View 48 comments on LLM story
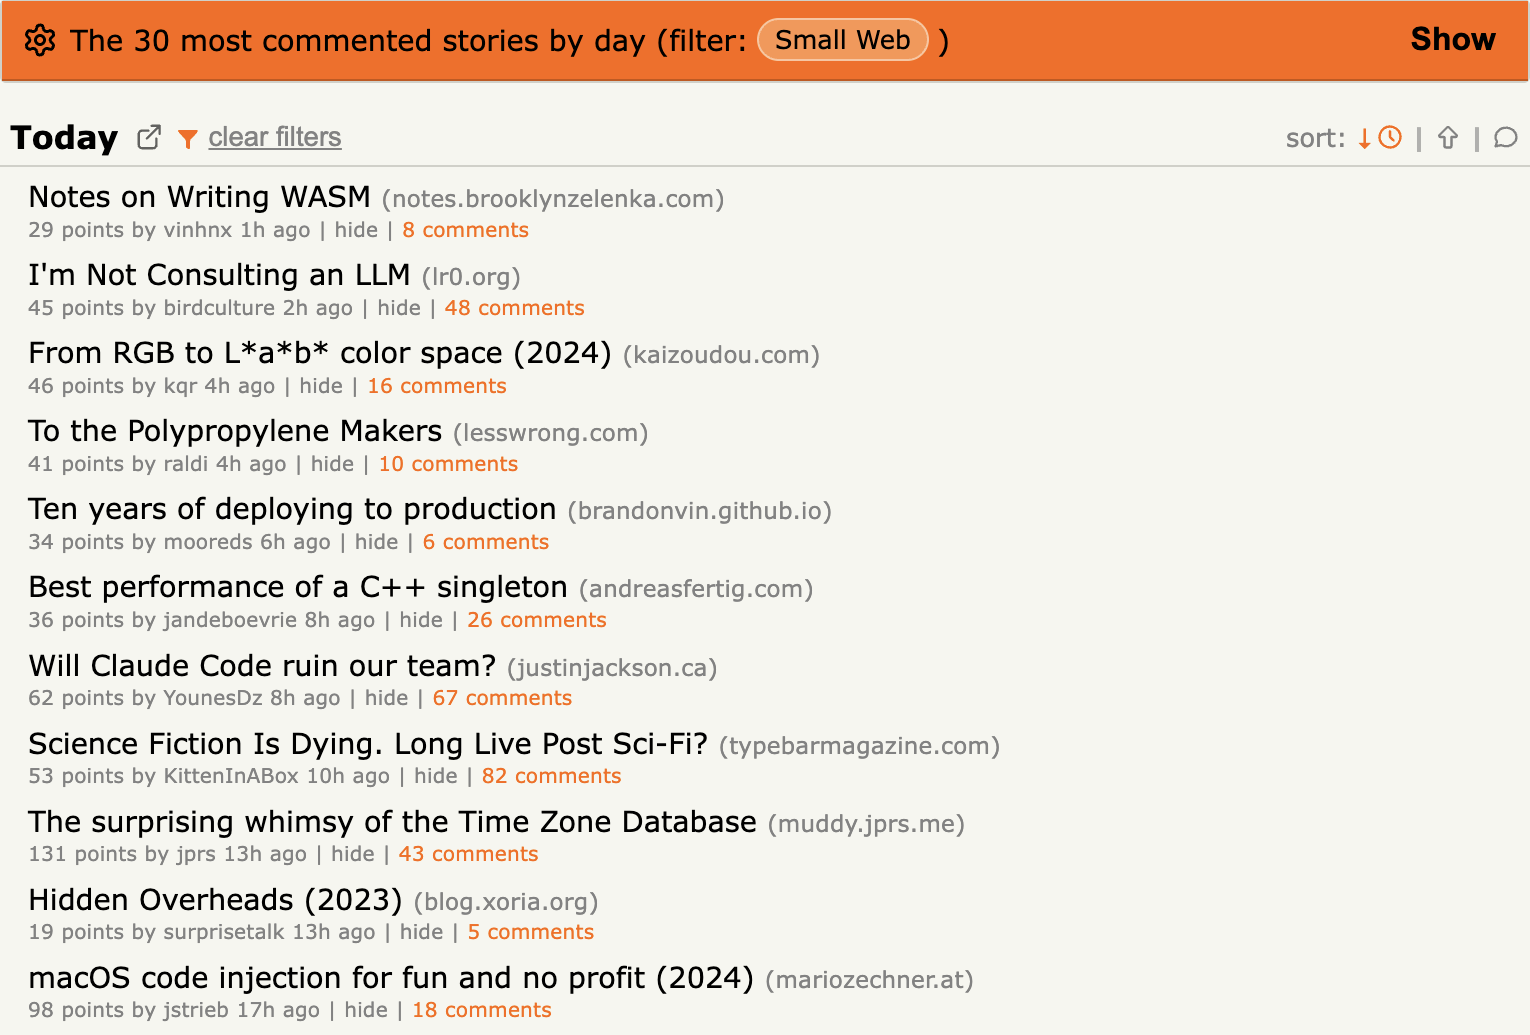1530x1035 pixels. click(514, 308)
